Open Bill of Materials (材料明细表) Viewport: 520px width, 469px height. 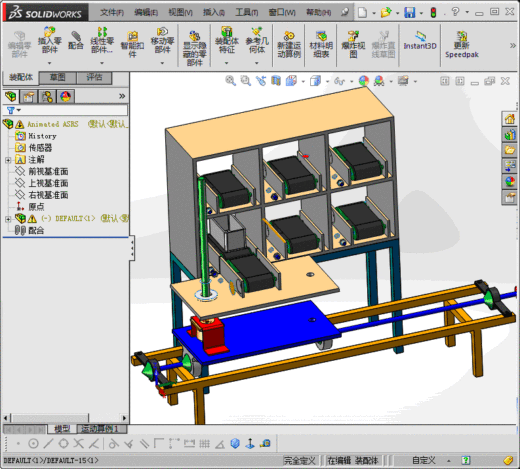click(x=321, y=44)
